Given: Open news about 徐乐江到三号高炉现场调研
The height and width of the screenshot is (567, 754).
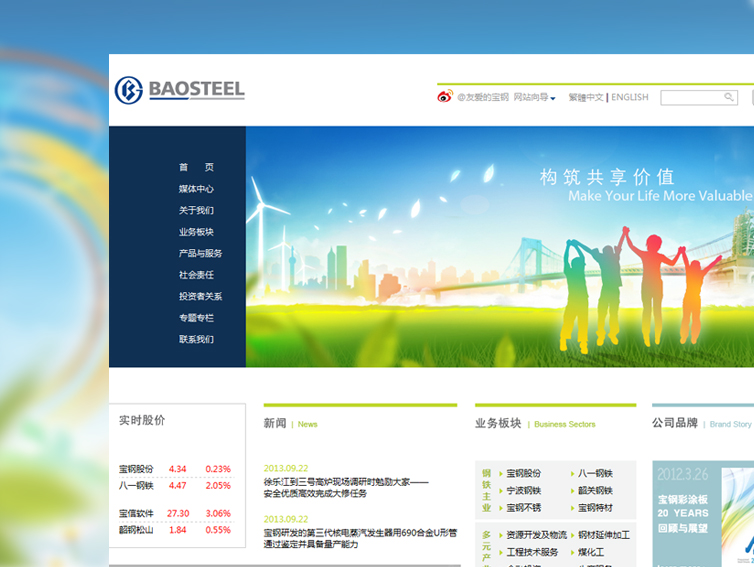Looking at the screenshot, I should pos(346,488).
